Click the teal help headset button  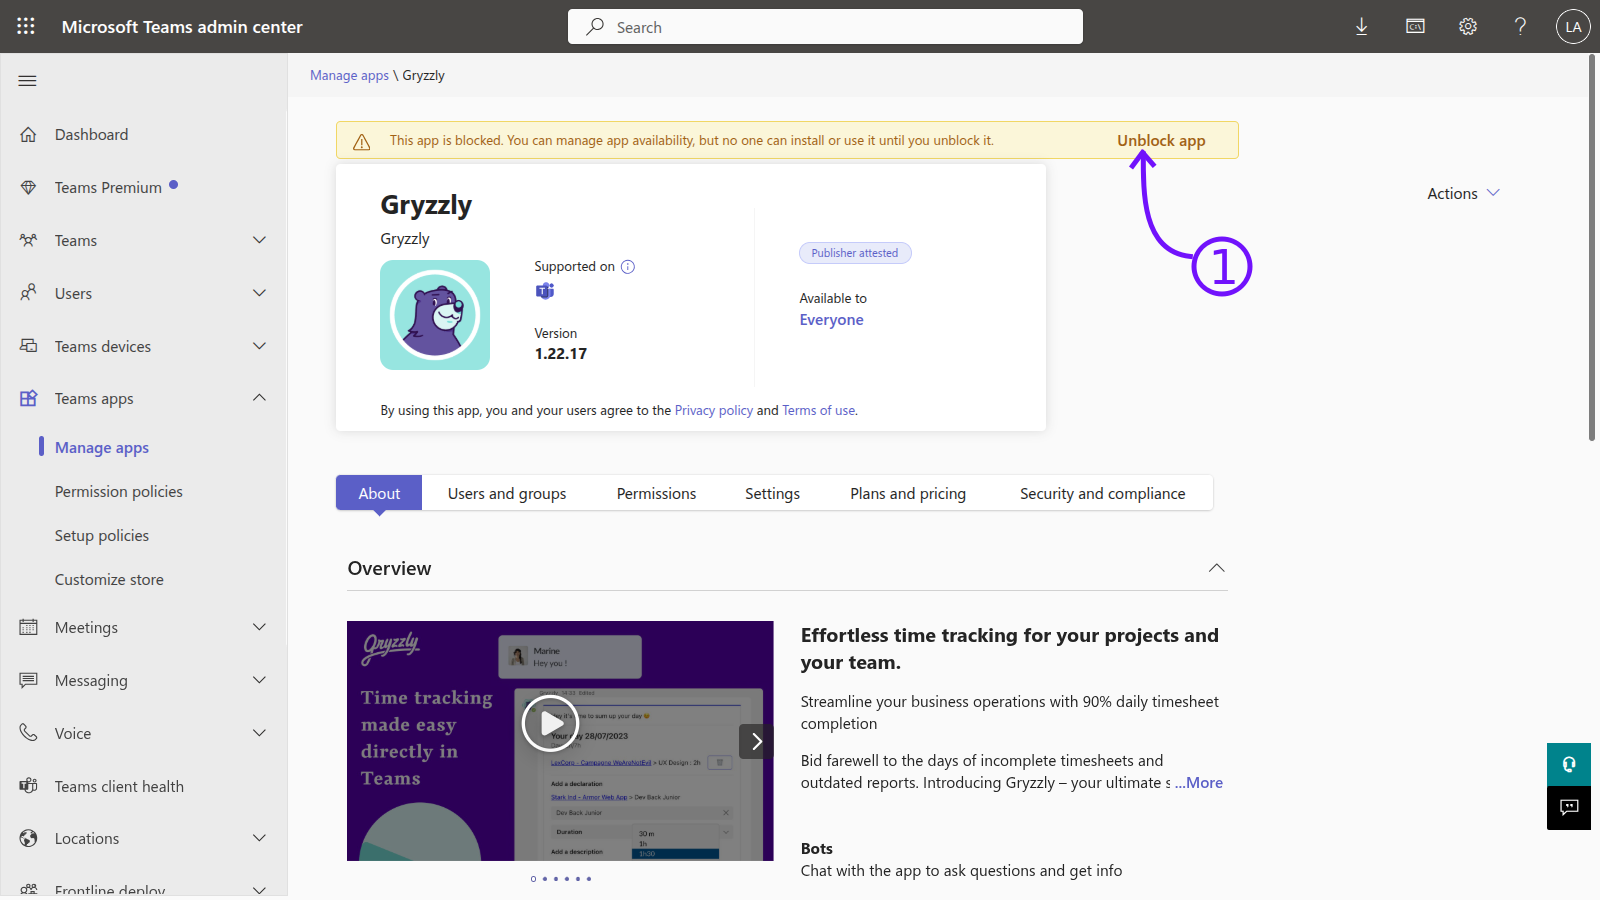click(x=1569, y=765)
